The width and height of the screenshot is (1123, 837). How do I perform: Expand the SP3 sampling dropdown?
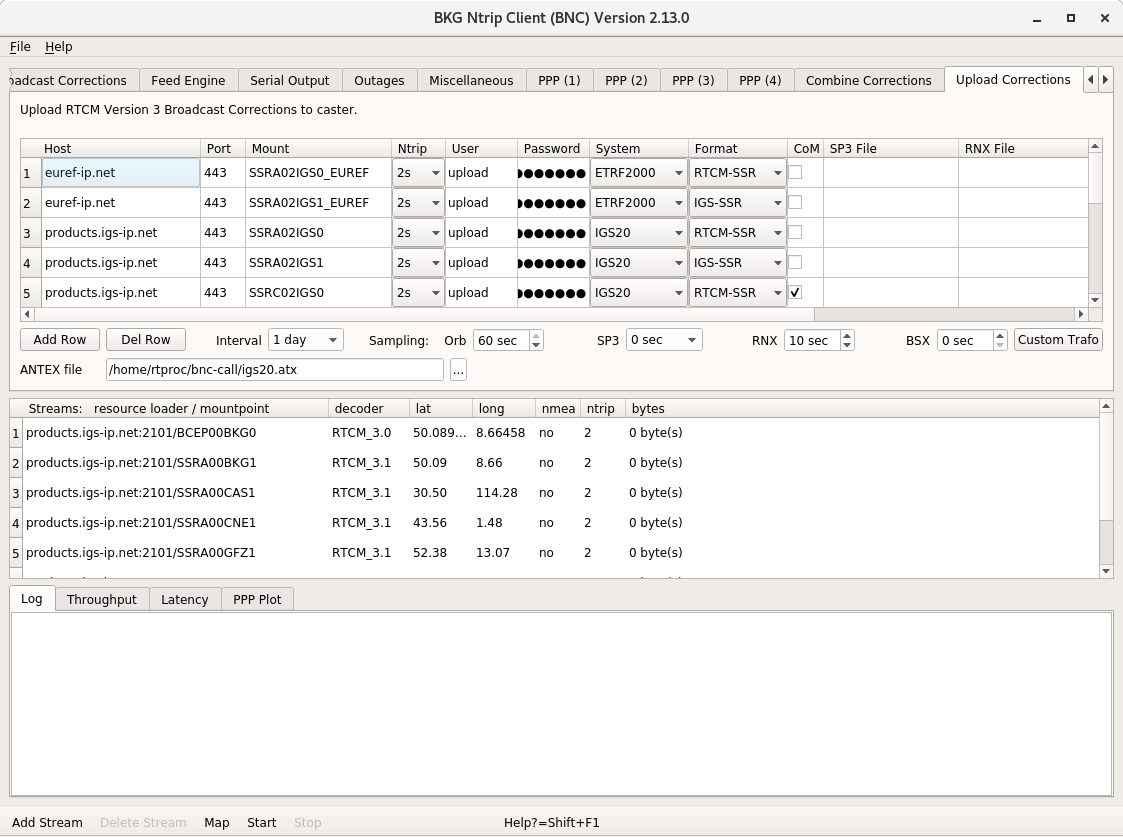pyautogui.click(x=663, y=340)
